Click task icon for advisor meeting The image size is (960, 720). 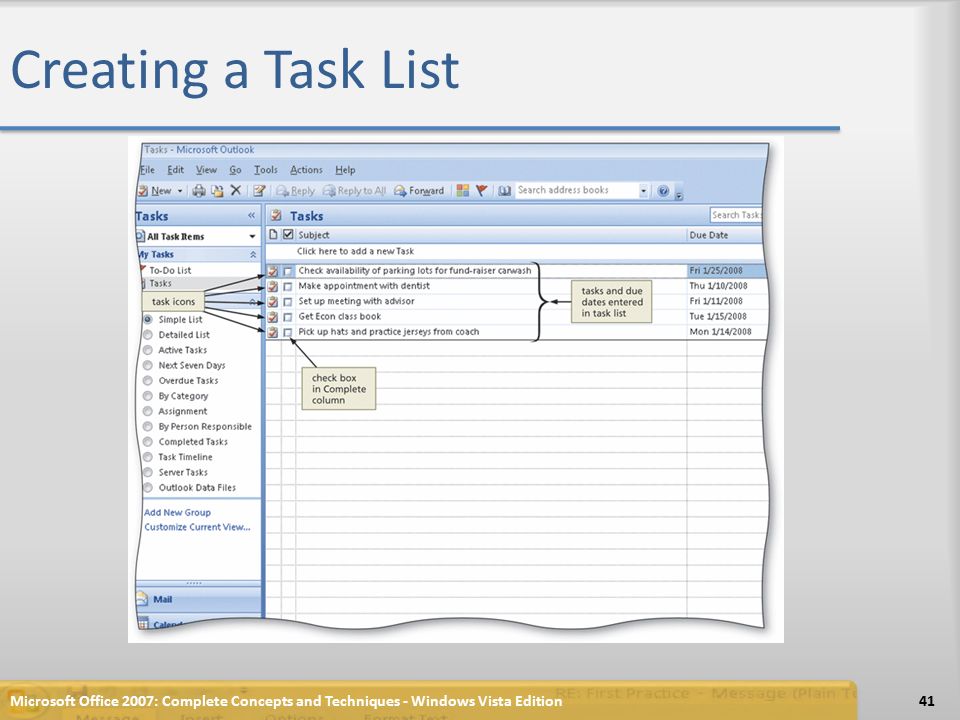pos(273,301)
